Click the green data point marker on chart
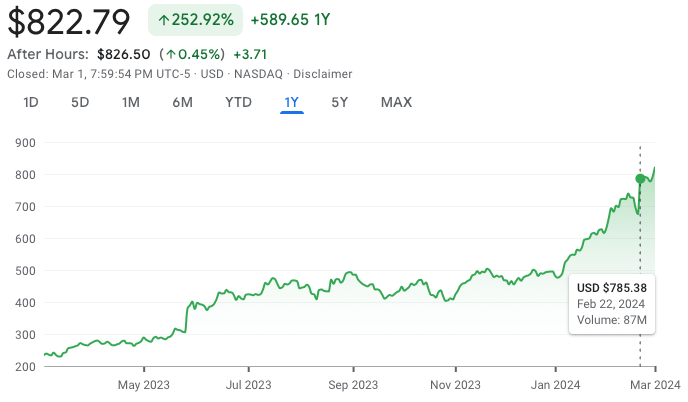 pos(640,179)
